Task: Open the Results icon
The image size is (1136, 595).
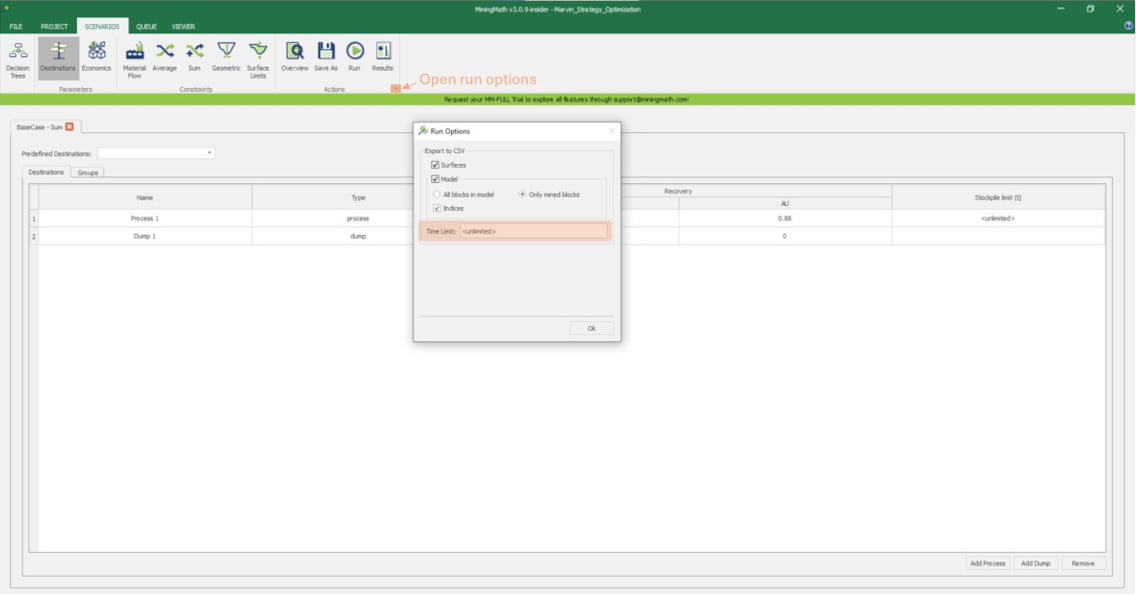Action: click(383, 57)
